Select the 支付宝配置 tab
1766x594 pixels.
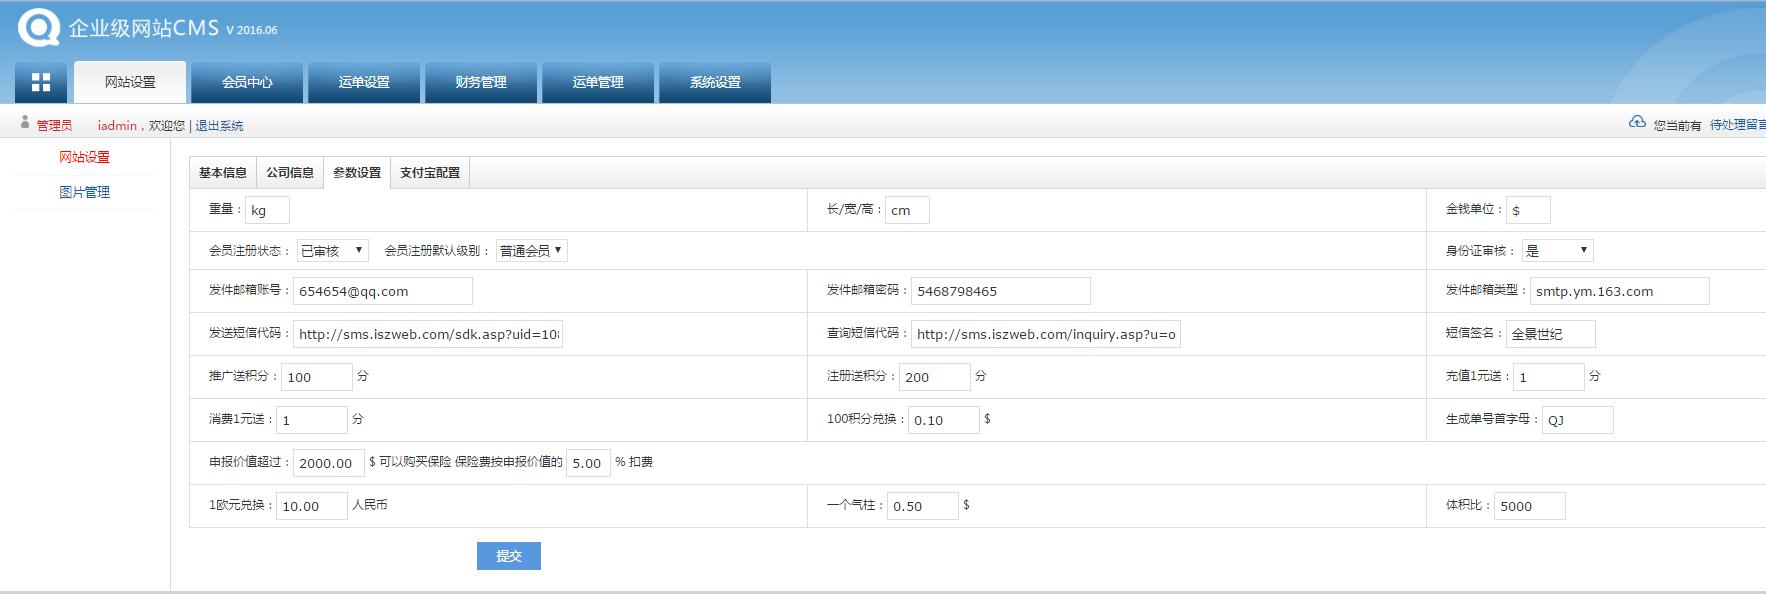[x=430, y=172]
